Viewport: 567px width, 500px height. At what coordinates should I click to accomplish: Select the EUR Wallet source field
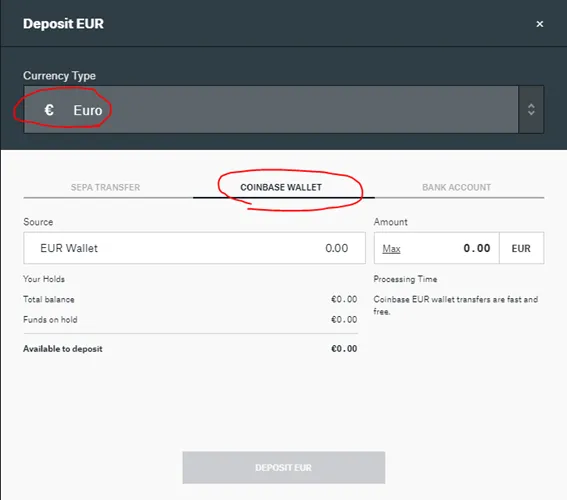tap(195, 248)
